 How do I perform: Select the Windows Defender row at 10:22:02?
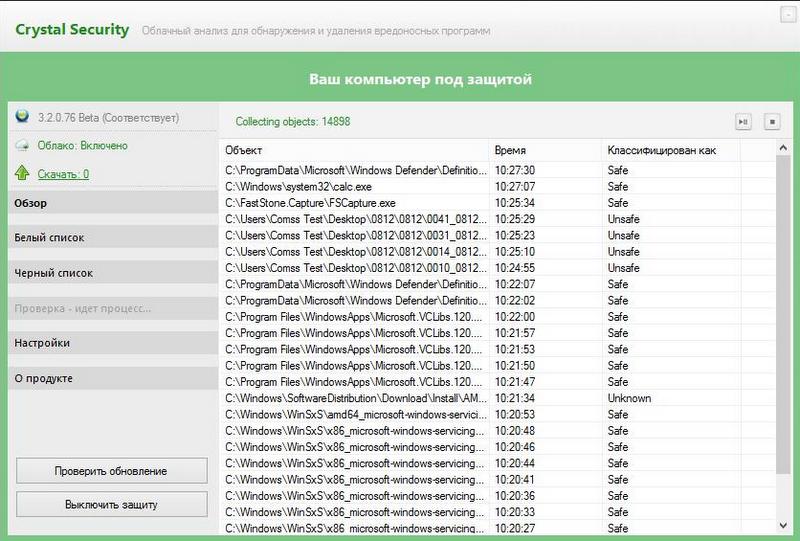pyautogui.click(x=497, y=301)
